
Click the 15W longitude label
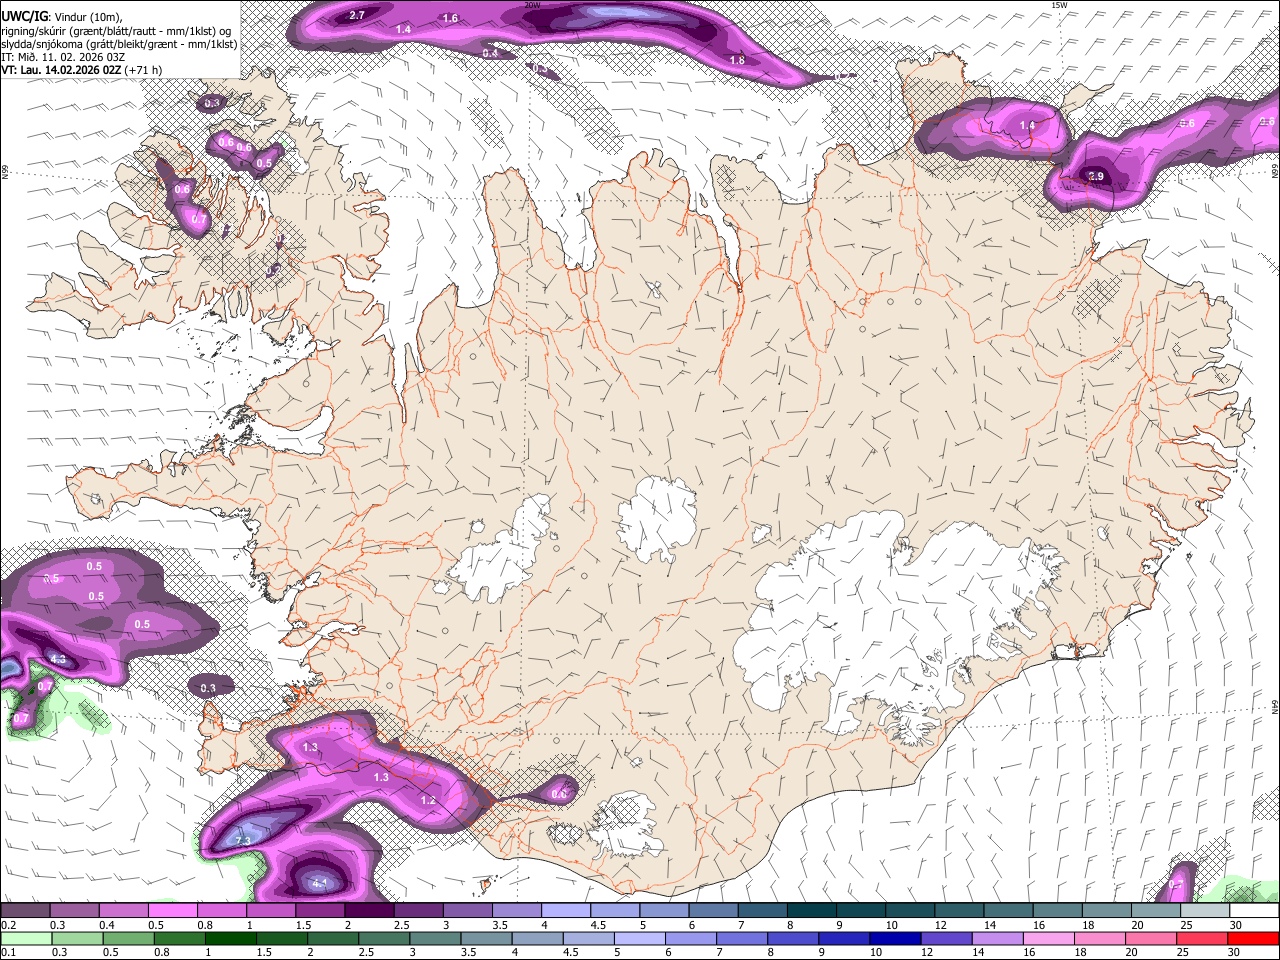pos(1059,5)
